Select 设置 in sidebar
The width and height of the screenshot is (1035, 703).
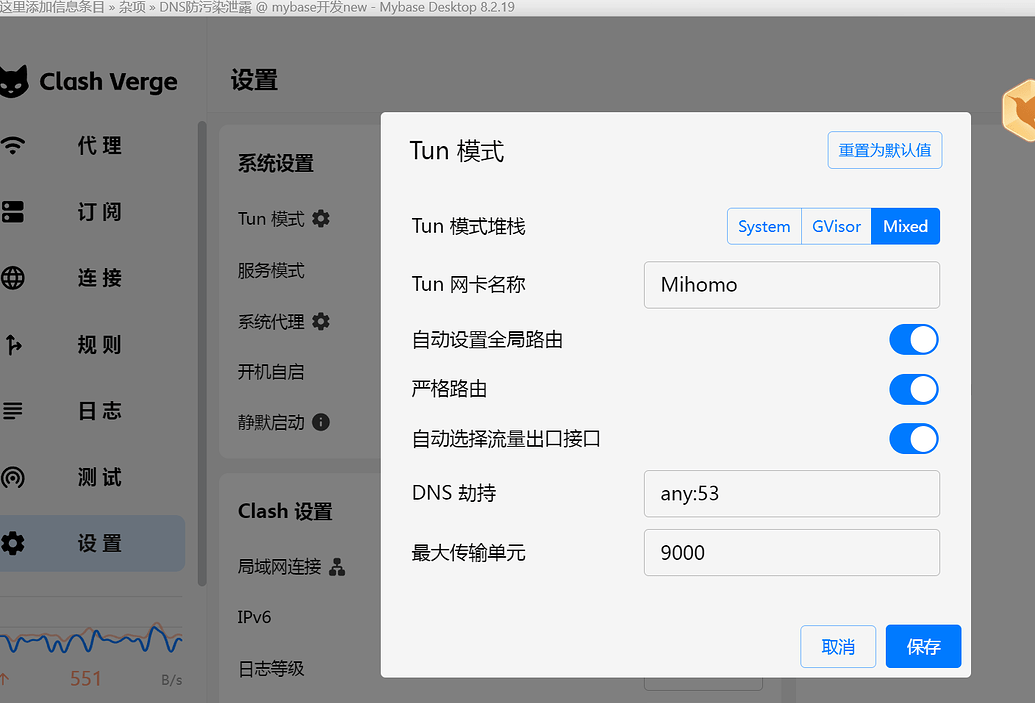point(92,543)
